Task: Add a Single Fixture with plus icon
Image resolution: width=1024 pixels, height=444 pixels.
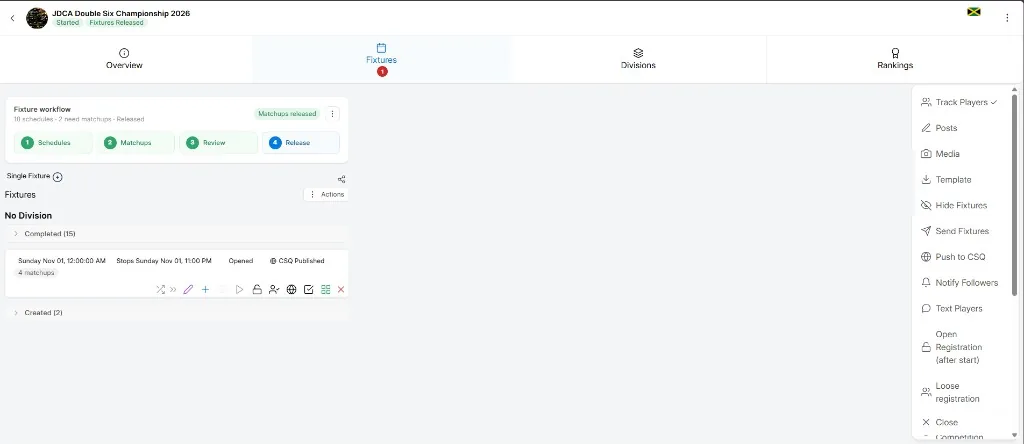Action: pyautogui.click(x=57, y=177)
